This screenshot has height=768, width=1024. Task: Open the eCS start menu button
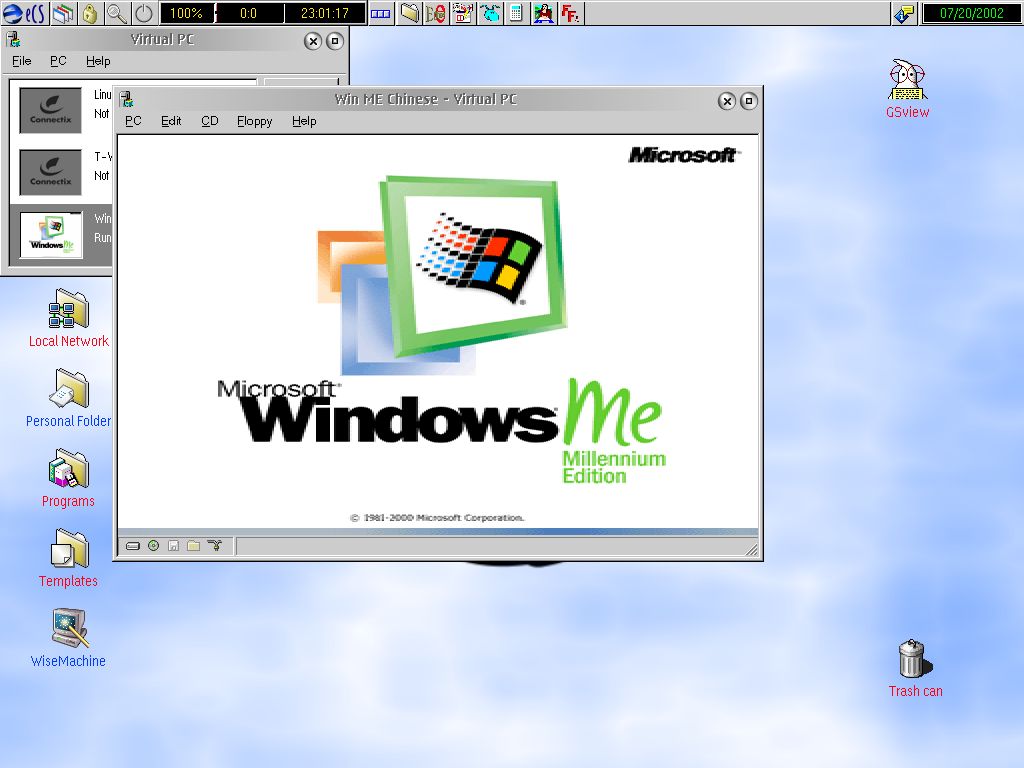click(24, 13)
